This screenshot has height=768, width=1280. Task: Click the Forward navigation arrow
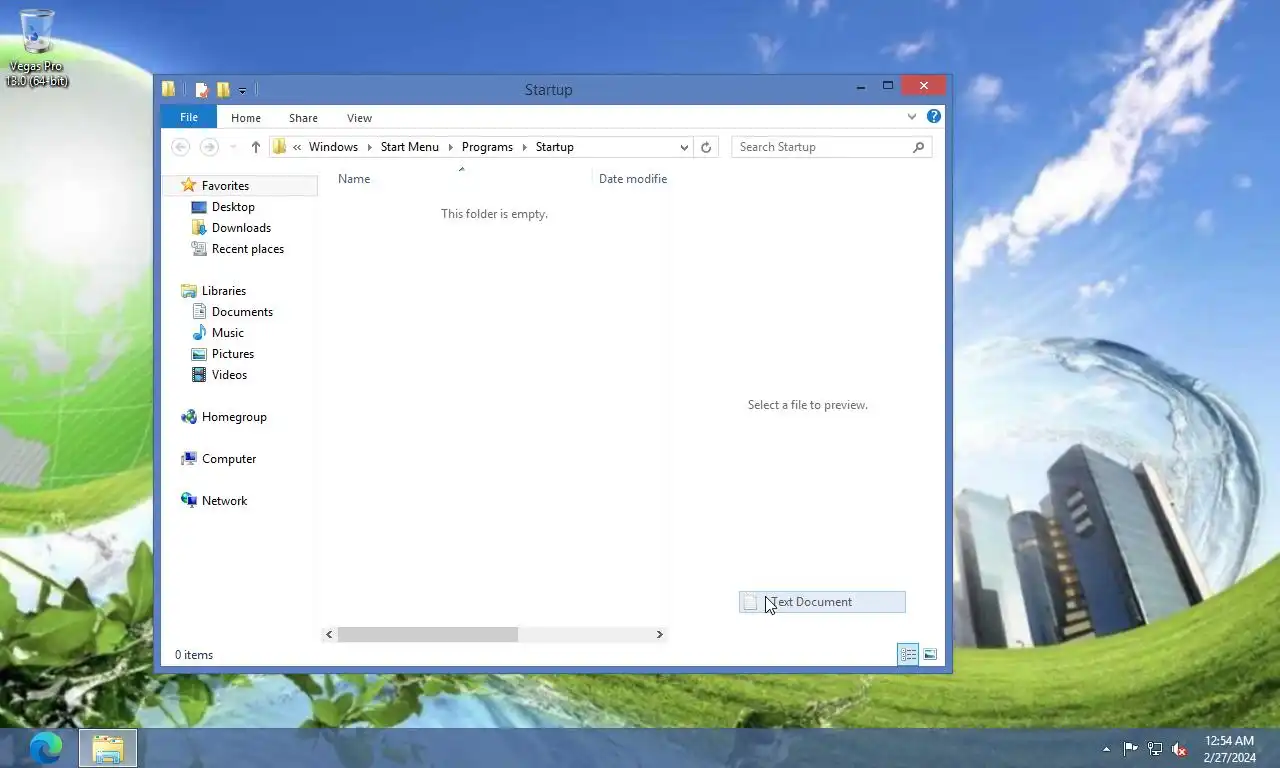(x=209, y=147)
